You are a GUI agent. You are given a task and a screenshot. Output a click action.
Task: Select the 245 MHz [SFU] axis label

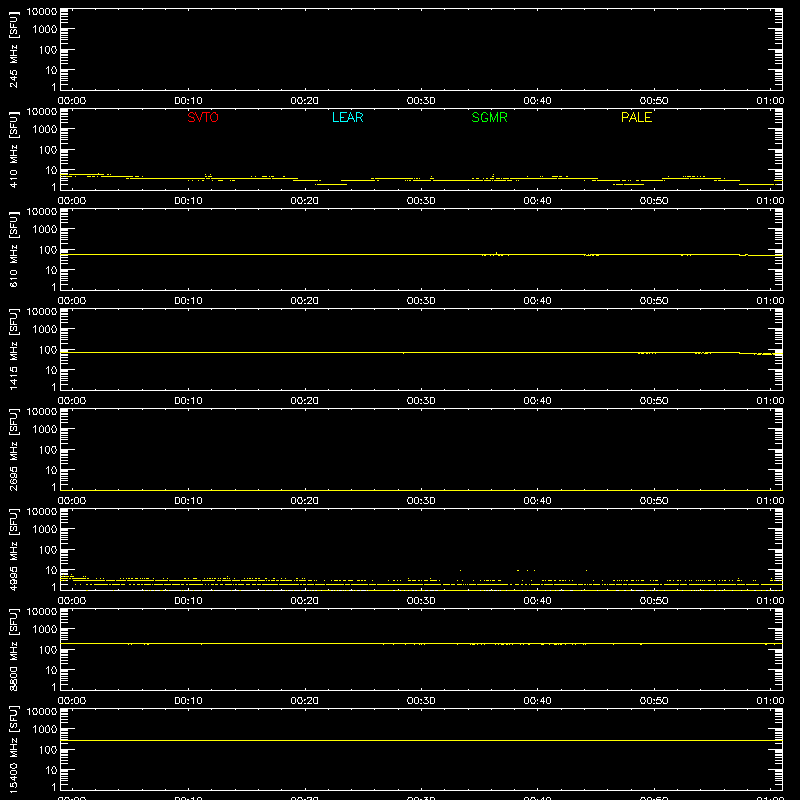[13, 49]
